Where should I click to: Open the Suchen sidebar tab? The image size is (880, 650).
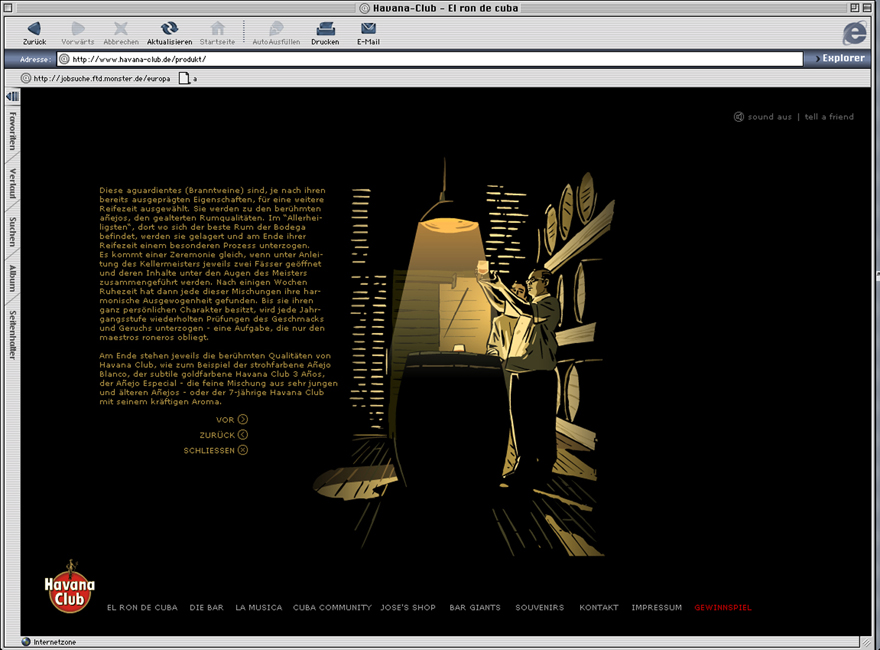tap(12, 231)
